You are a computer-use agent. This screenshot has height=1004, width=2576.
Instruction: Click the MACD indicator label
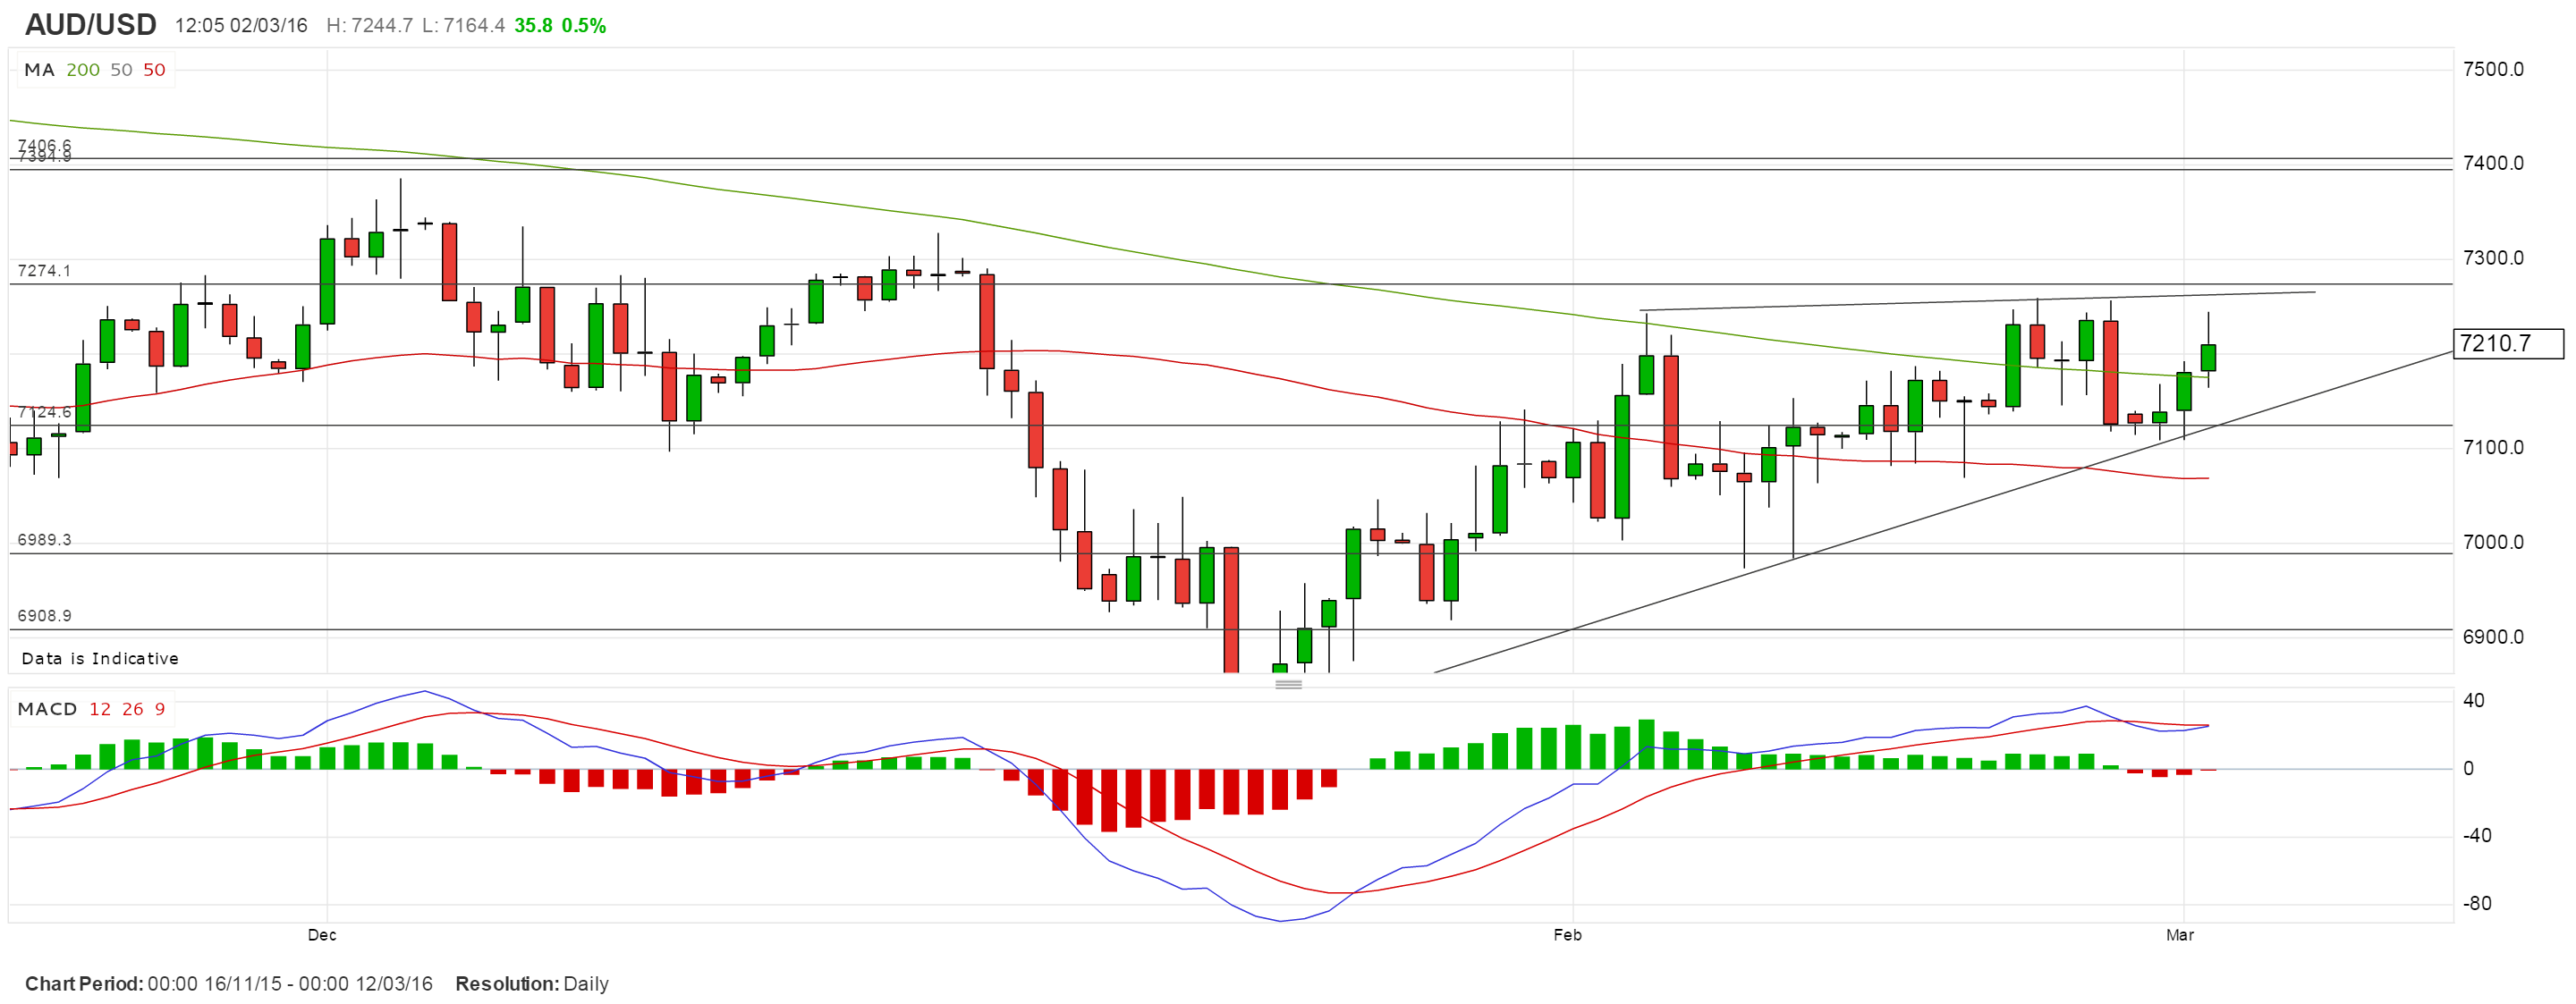pyautogui.click(x=47, y=709)
